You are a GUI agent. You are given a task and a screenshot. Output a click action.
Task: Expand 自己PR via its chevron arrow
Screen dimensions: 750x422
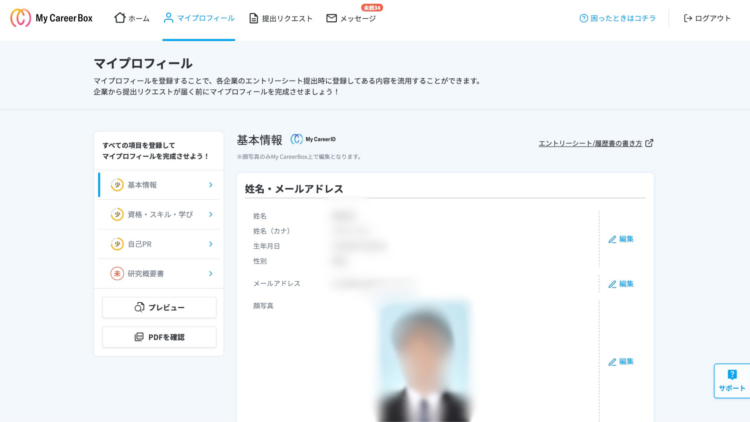pyautogui.click(x=210, y=244)
